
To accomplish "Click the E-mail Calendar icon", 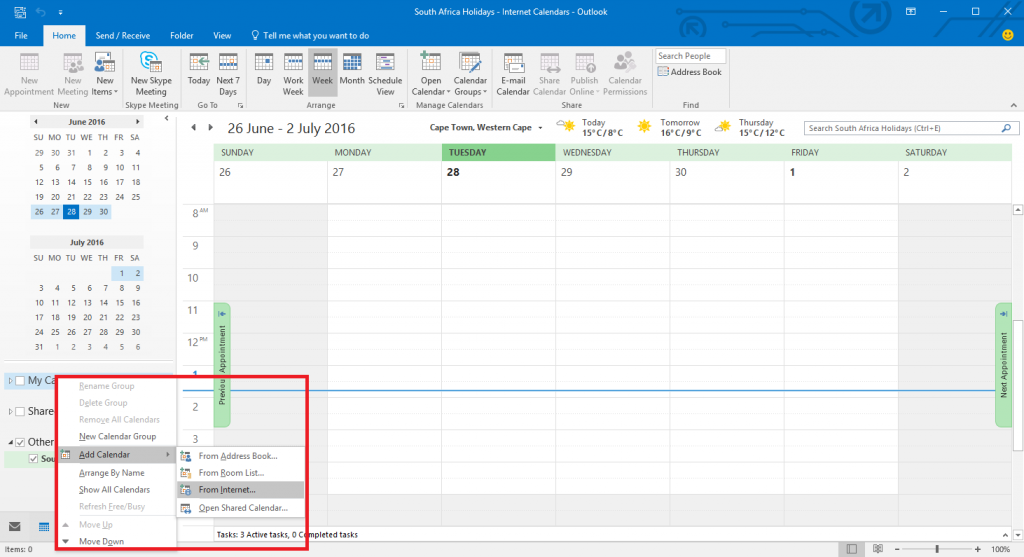I will (513, 74).
